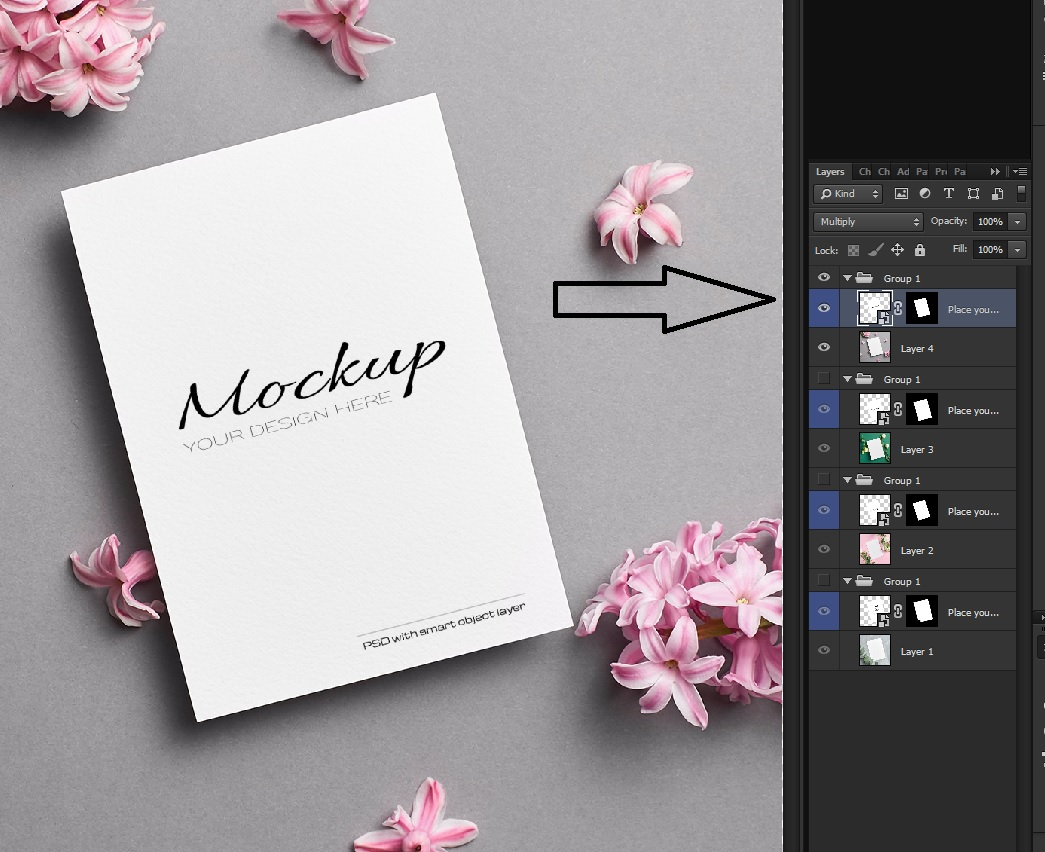Filter layers by pixel layer icon

pyautogui.click(x=901, y=194)
